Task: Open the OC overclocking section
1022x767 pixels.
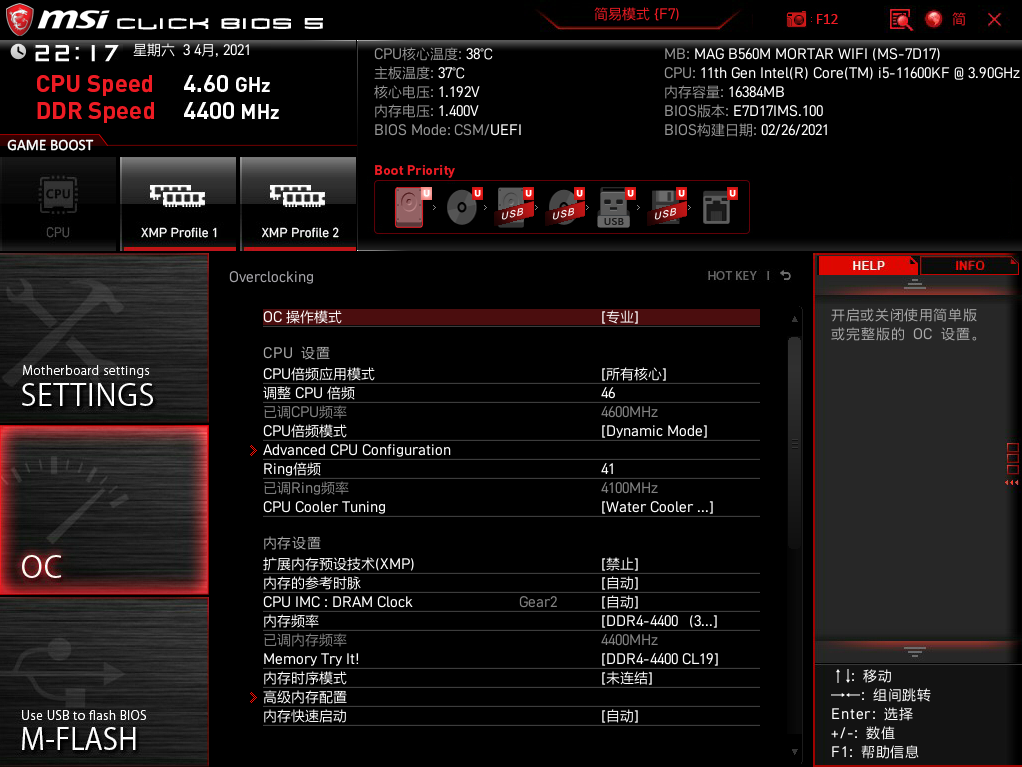Action: (104, 510)
